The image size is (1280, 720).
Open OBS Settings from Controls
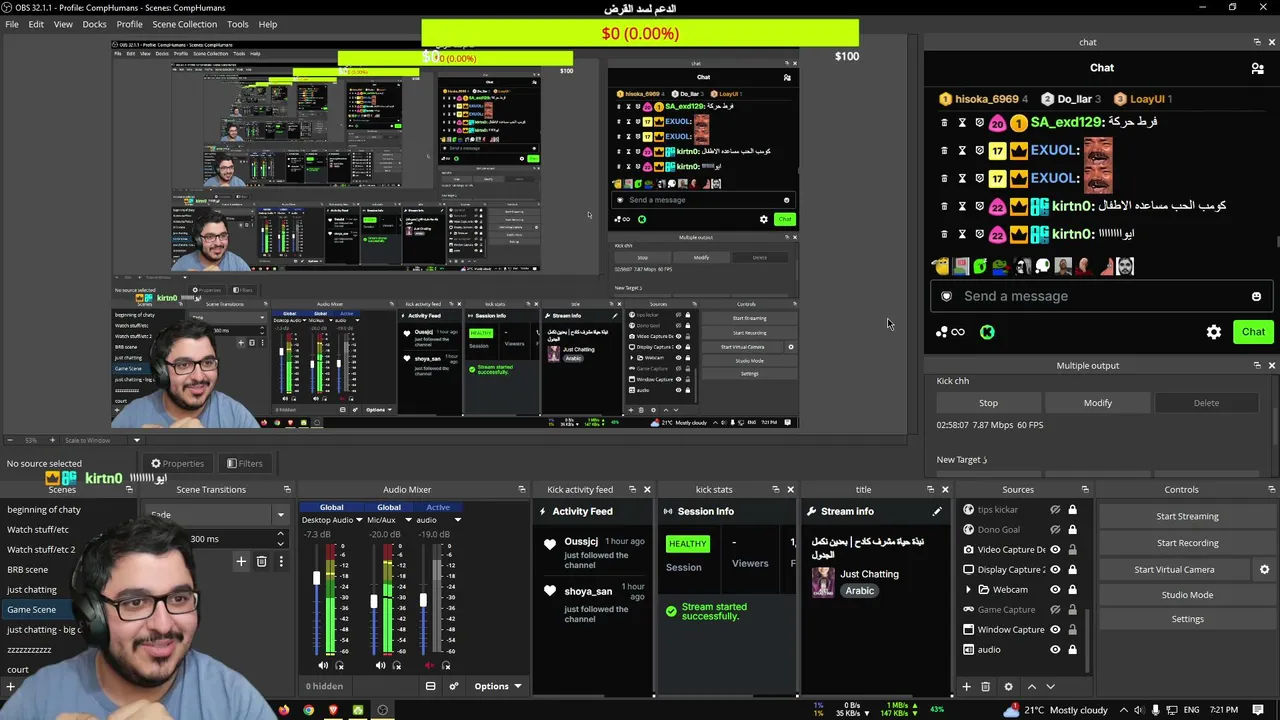click(1187, 619)
